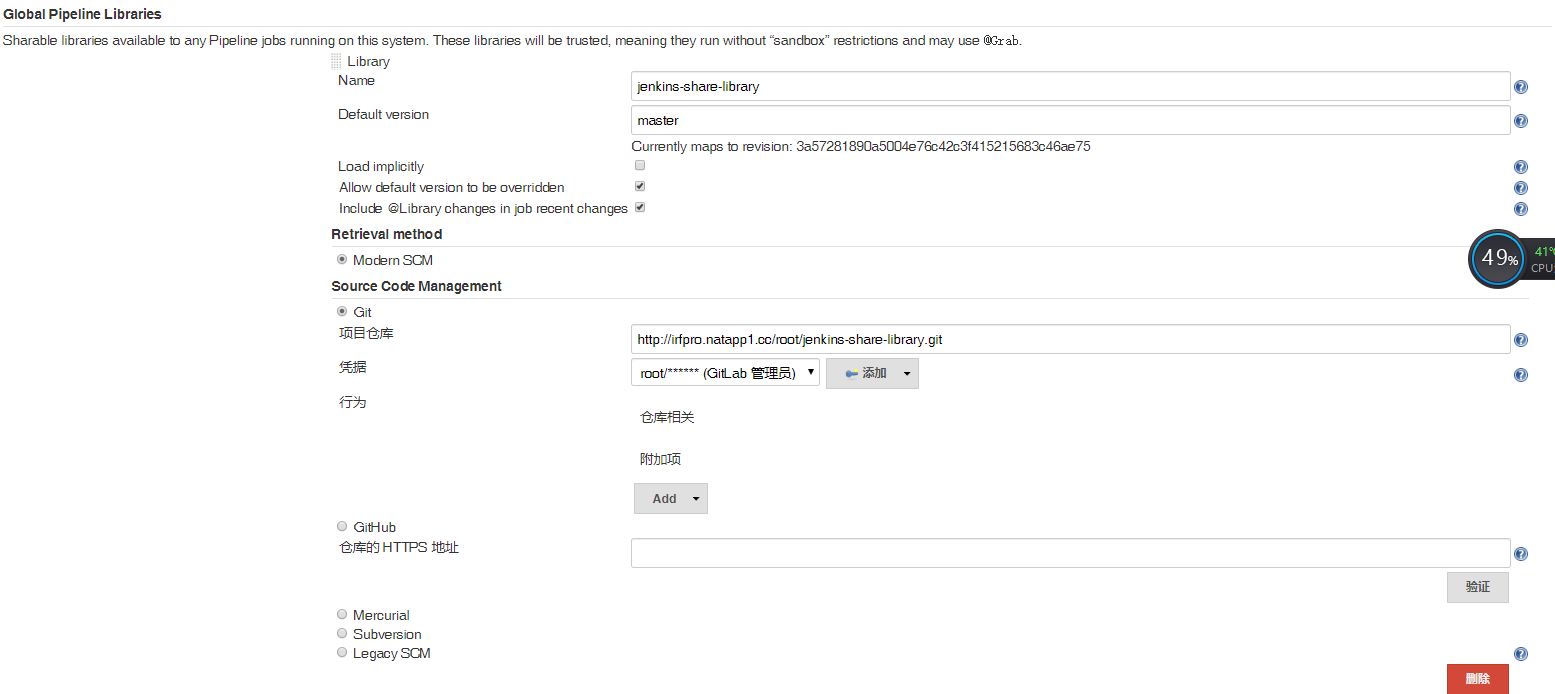
Task: Click the Source Code Management heading
Action: click(x=417, y=286)
